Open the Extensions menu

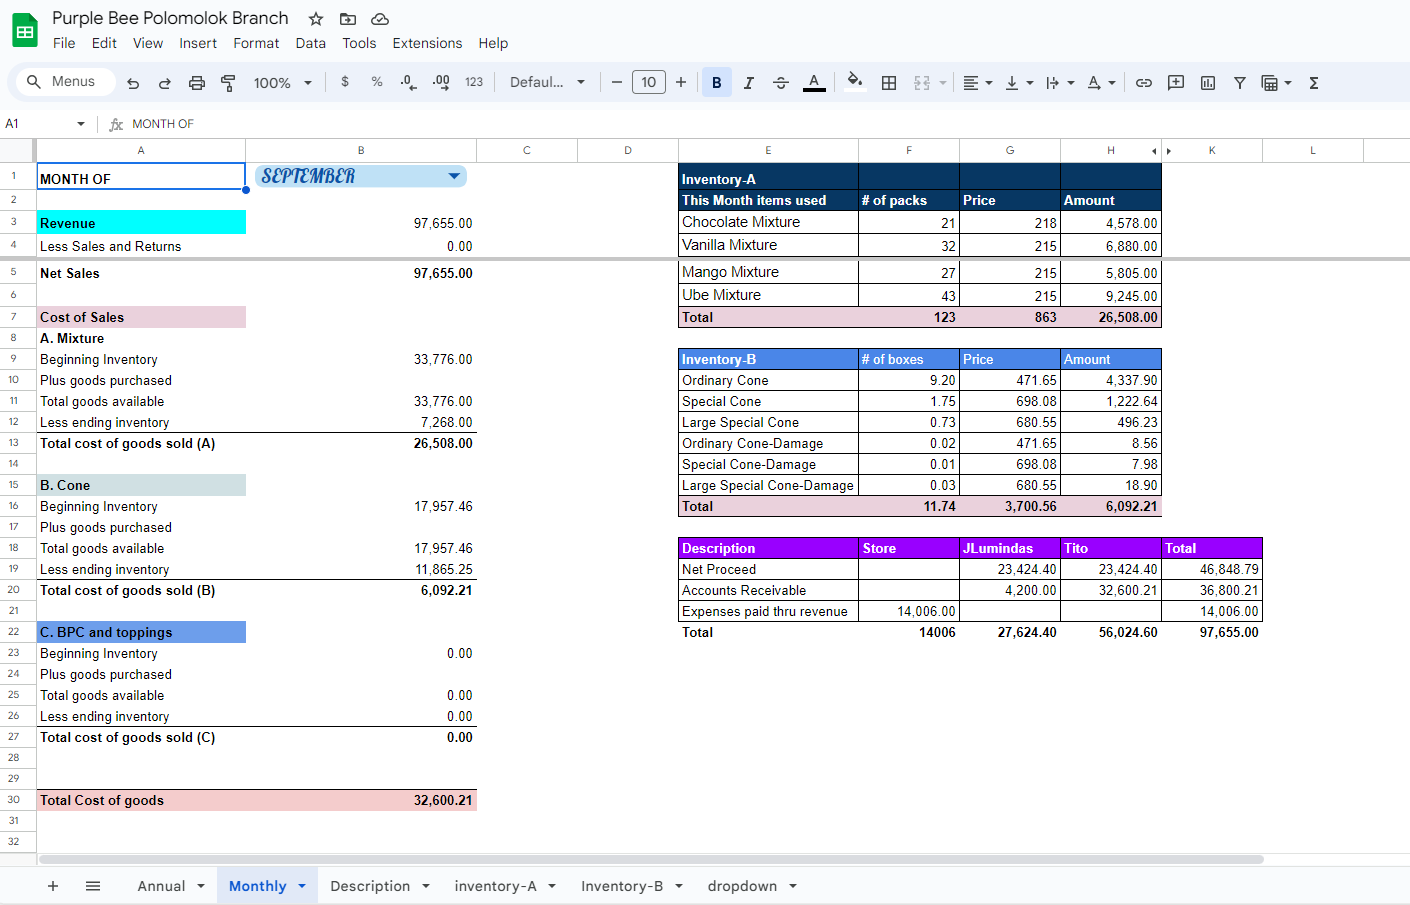(427, 43)
